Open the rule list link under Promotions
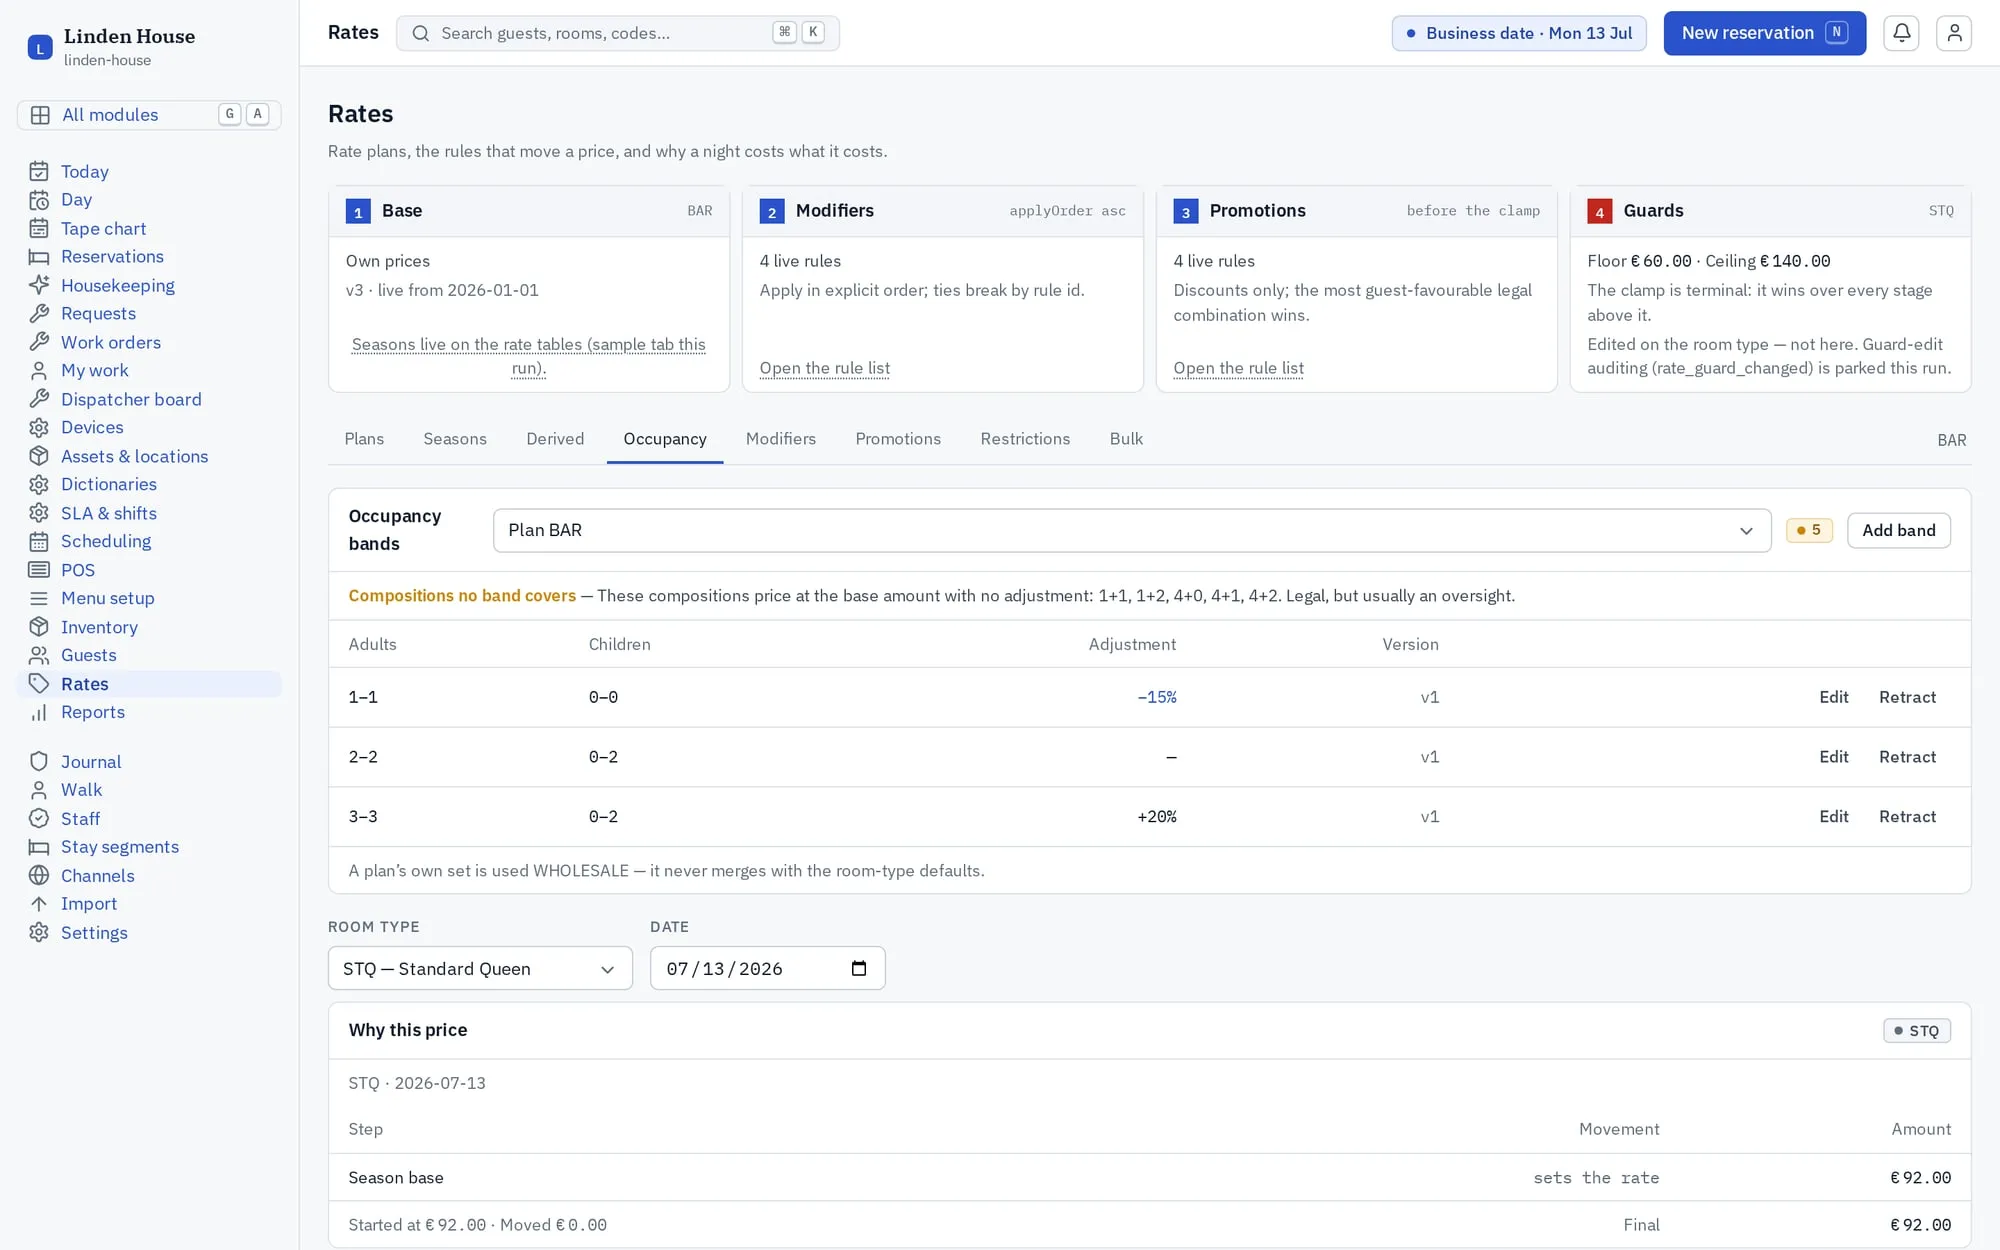The height and width of the screenshot is (1250, 2000). click(x=1238, y=368)
